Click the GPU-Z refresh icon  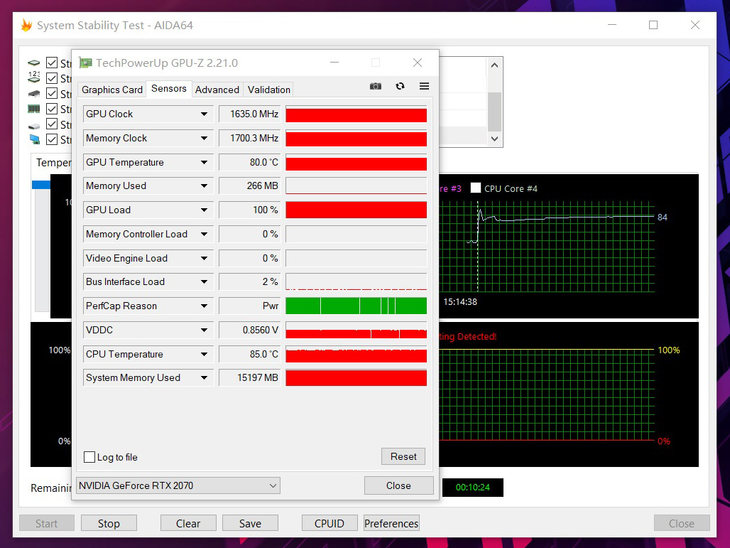tap(400, 86)
